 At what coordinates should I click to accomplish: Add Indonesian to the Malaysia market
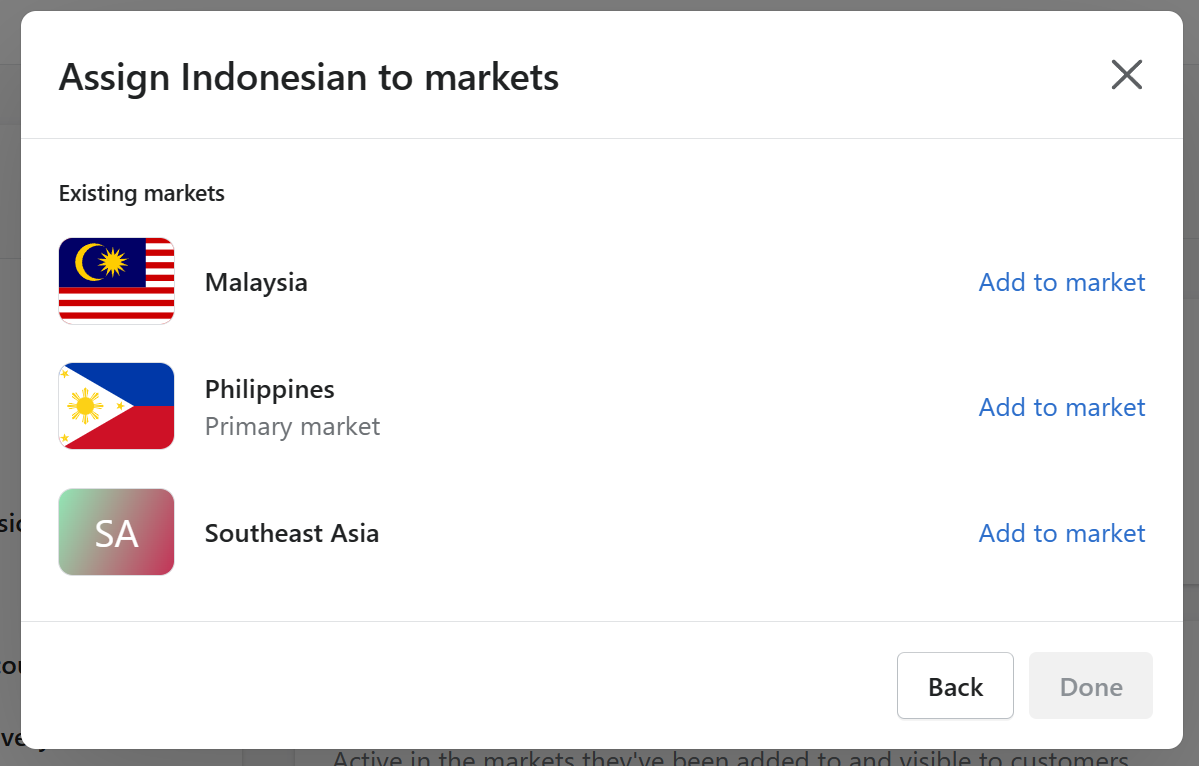pyautogui.click(x=1061, y=282)
